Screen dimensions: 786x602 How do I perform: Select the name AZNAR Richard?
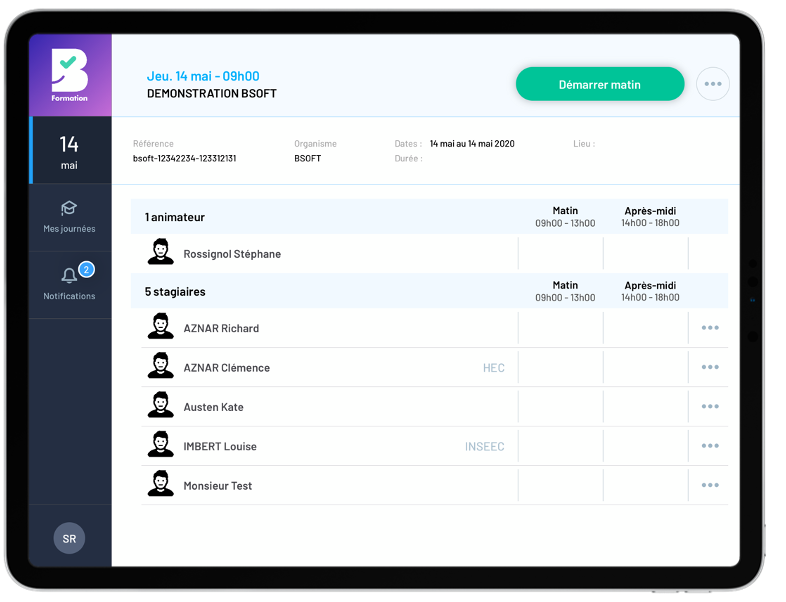click(x=221, y=328)
